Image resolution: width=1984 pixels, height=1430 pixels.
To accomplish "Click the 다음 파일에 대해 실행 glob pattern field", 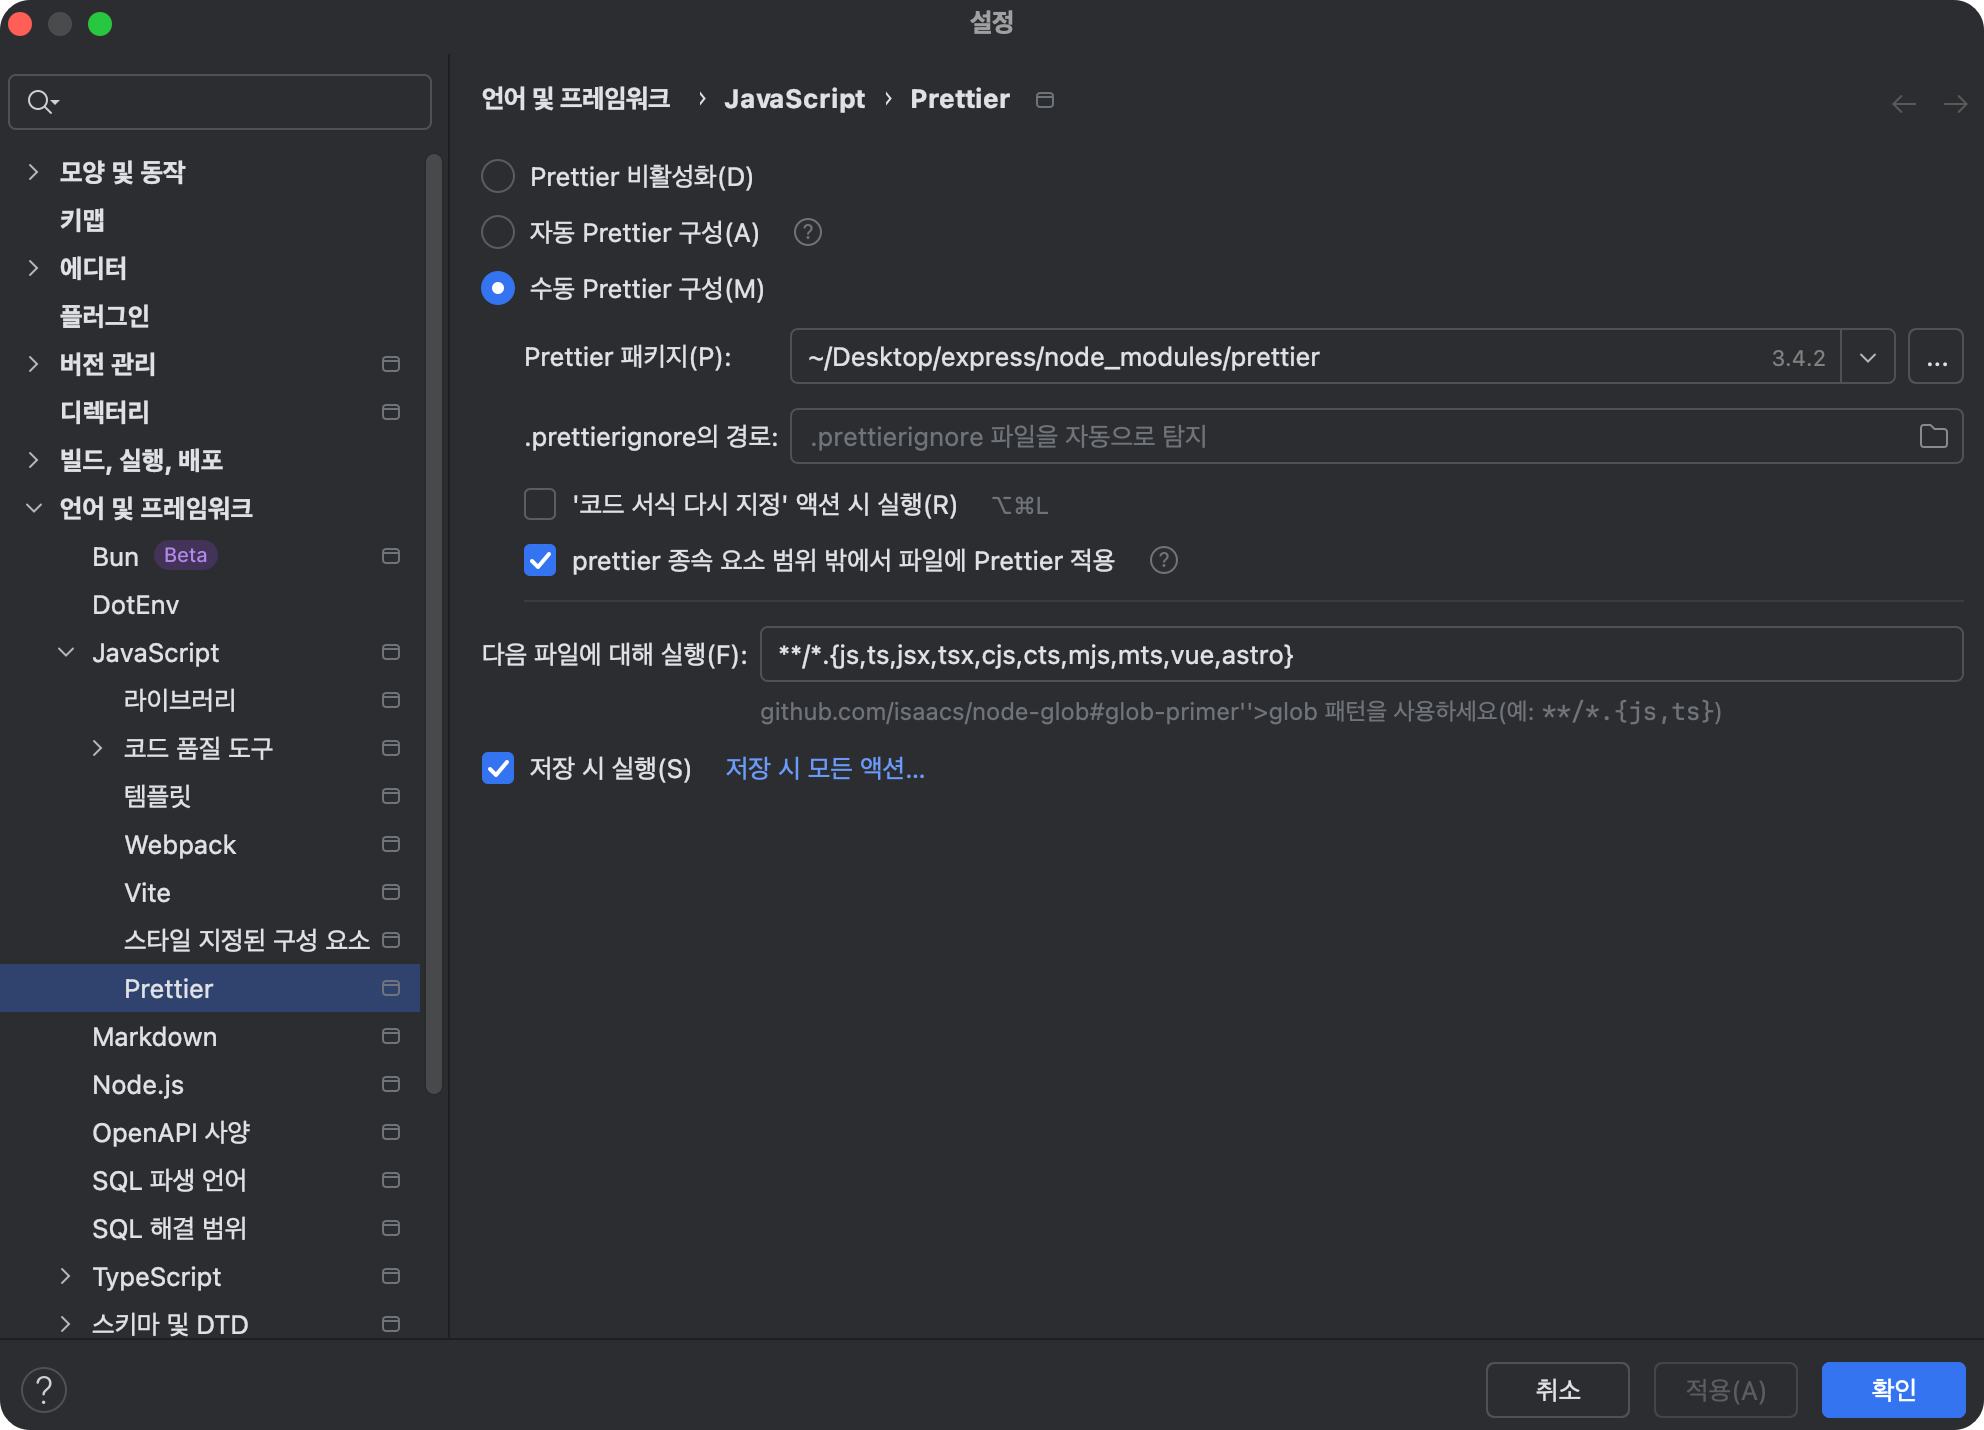I will (1360, 655).
